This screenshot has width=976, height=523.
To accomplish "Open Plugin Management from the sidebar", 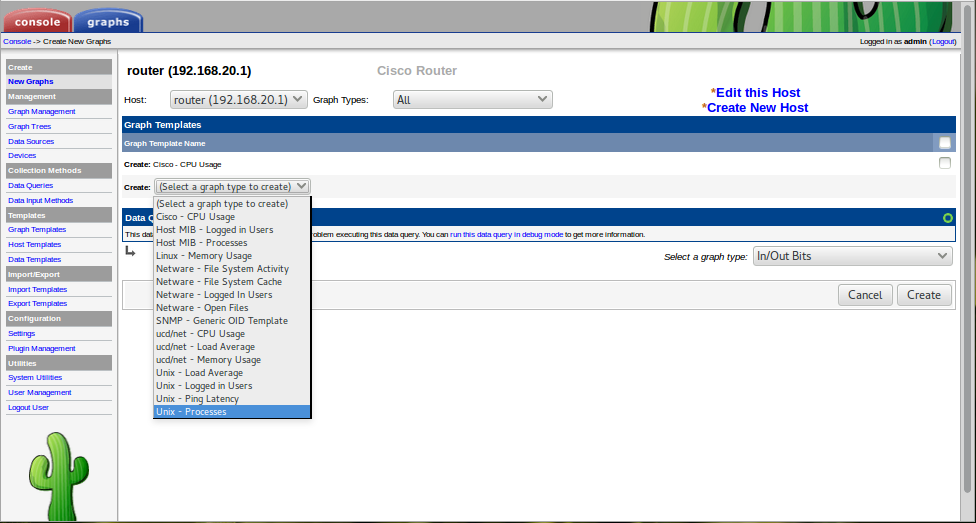I will 42,349.
